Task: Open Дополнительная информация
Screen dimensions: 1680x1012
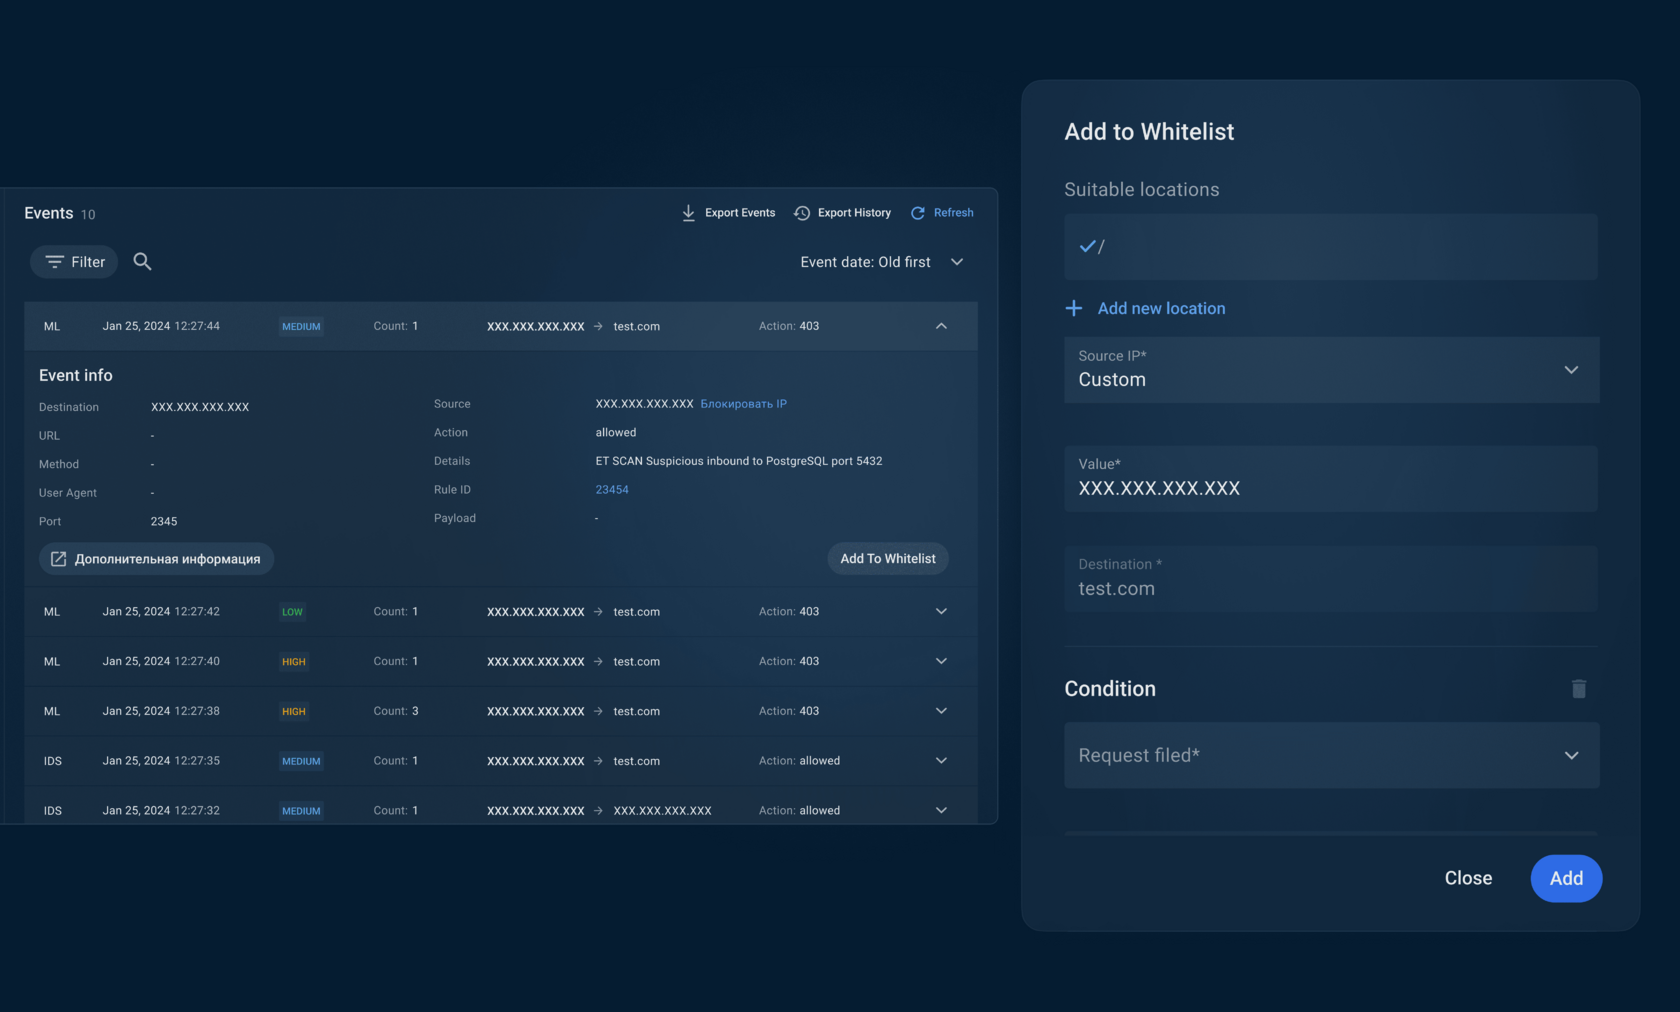Action: [156, 559]
